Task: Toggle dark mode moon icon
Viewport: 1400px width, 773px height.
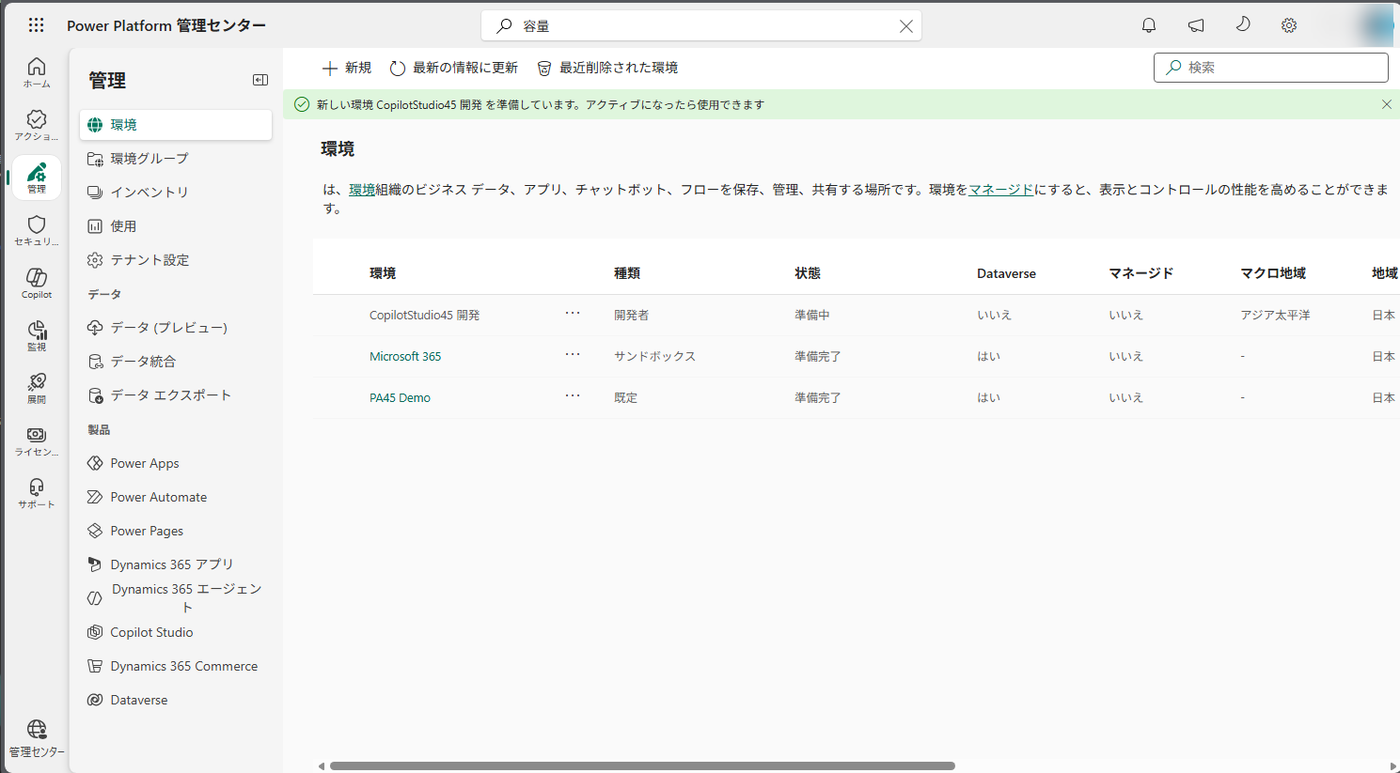Action: click(1243, 25)
